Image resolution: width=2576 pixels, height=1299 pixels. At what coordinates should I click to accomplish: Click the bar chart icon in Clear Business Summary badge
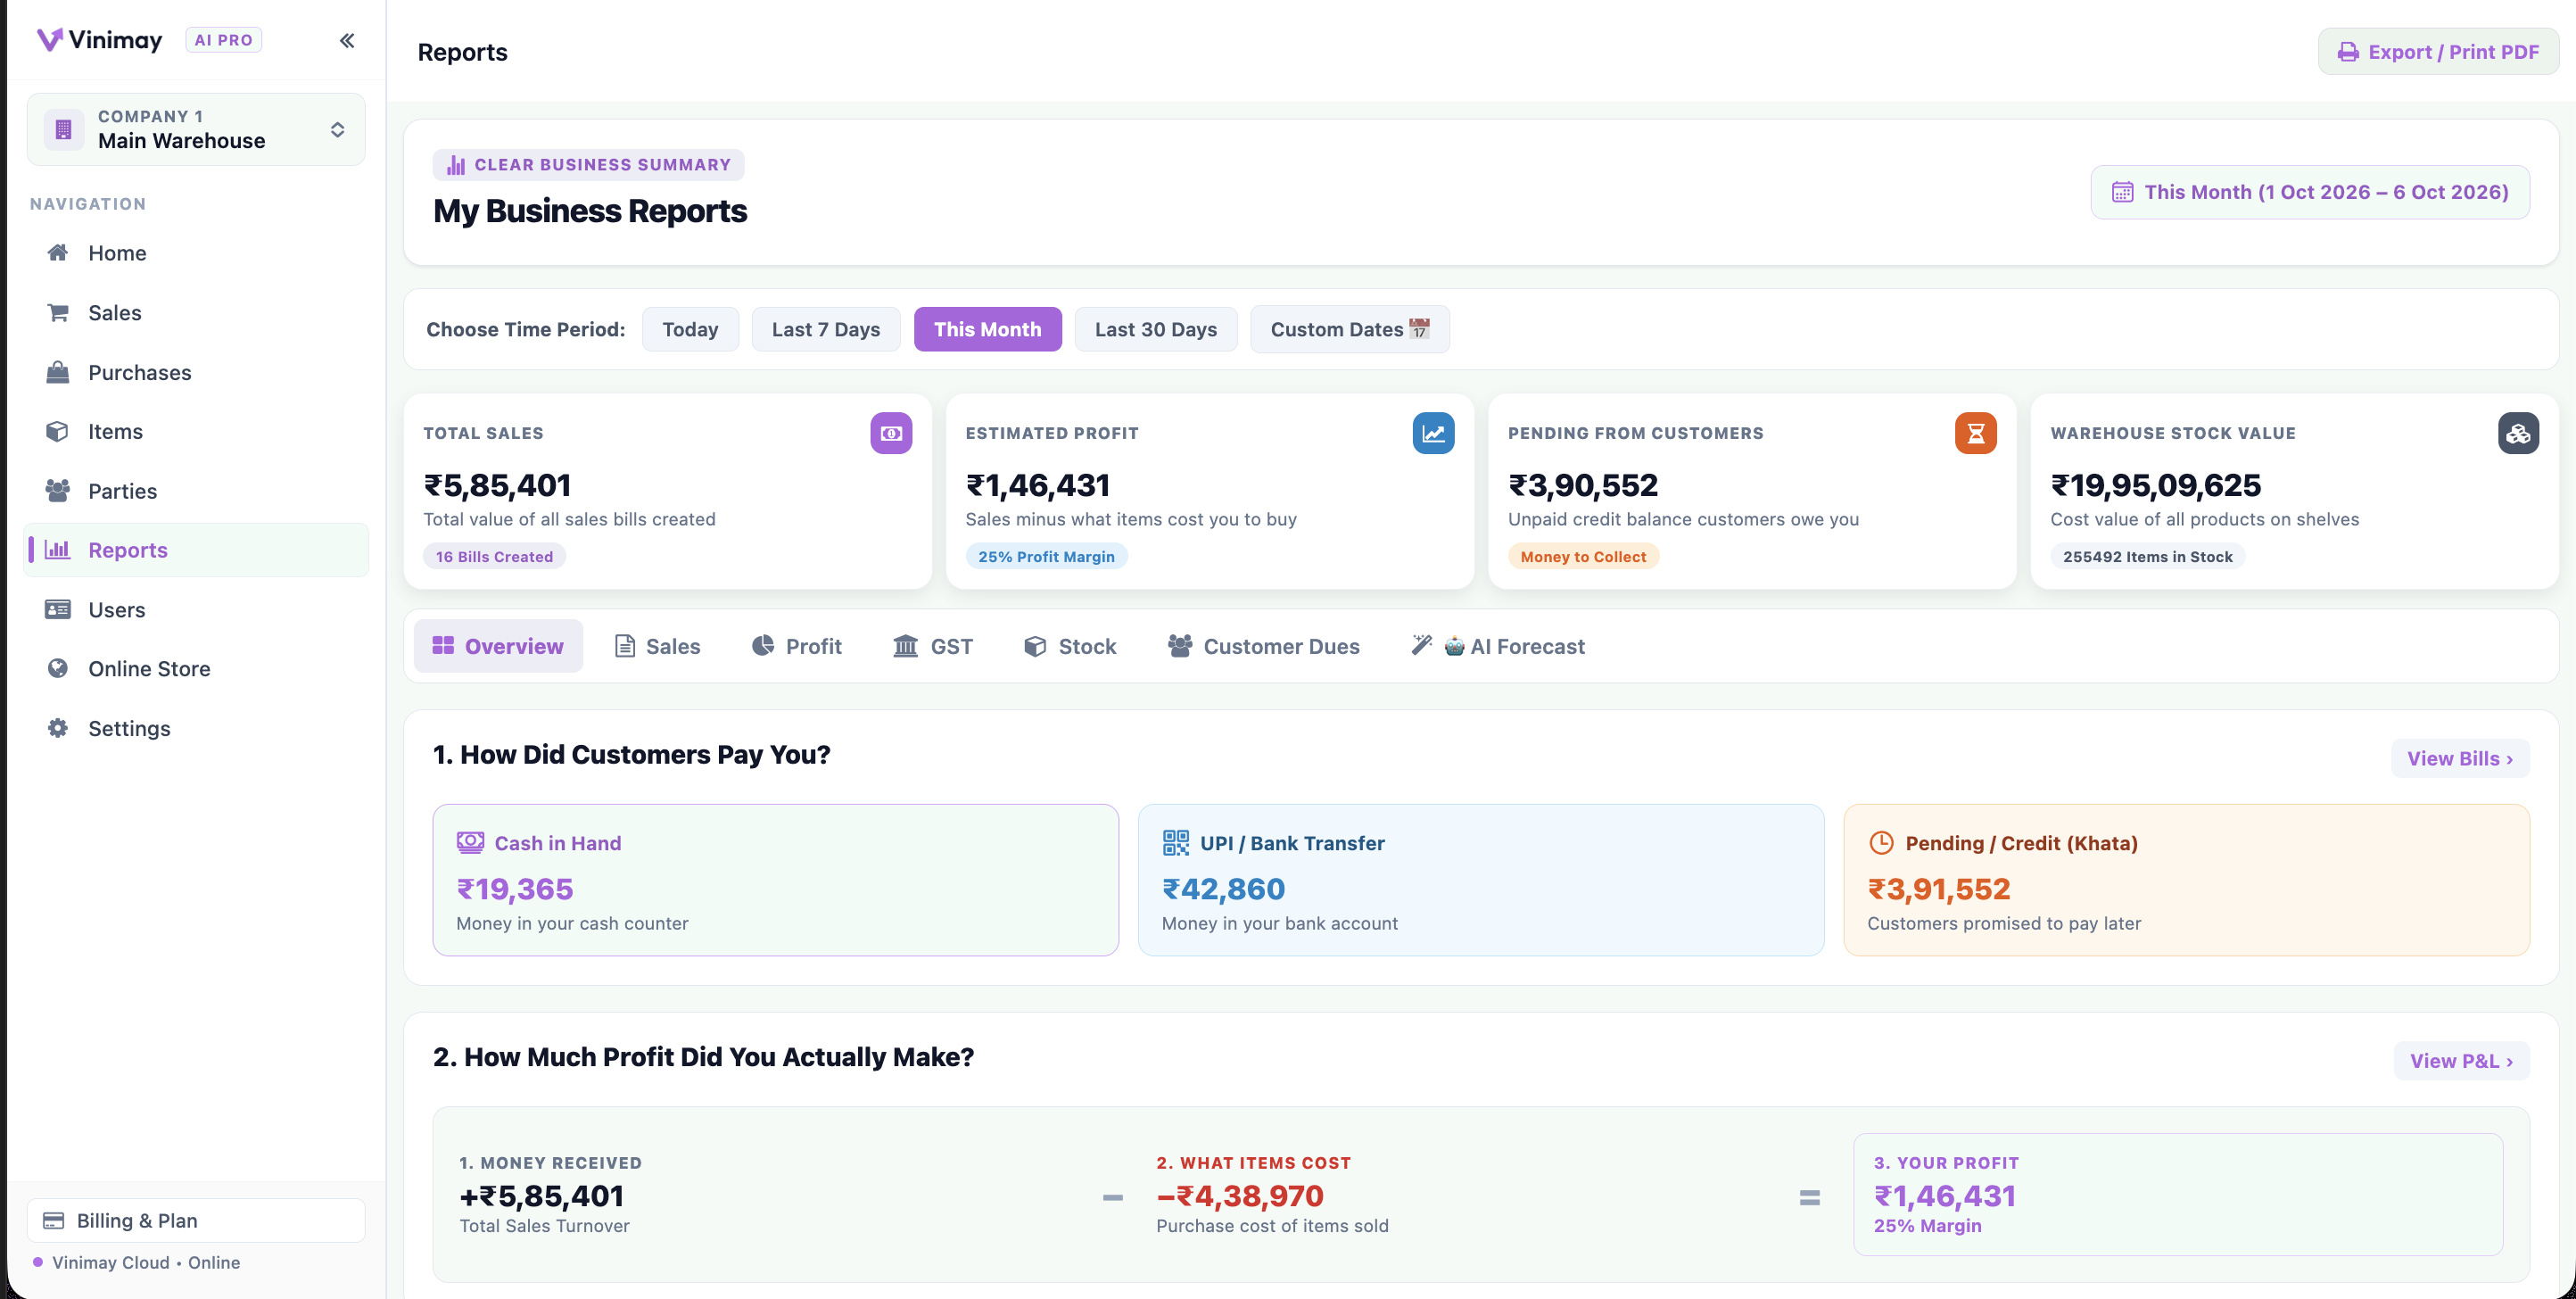click(456, 165)
